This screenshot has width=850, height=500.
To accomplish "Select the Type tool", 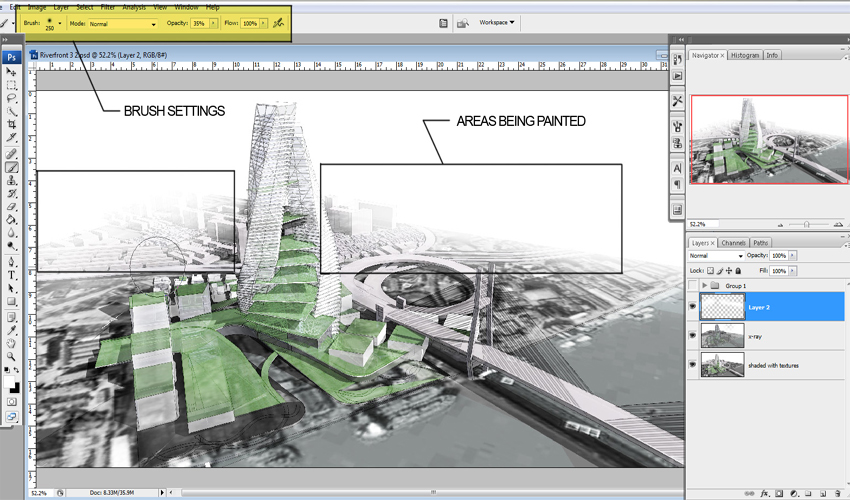I will [x=11, y=275].
